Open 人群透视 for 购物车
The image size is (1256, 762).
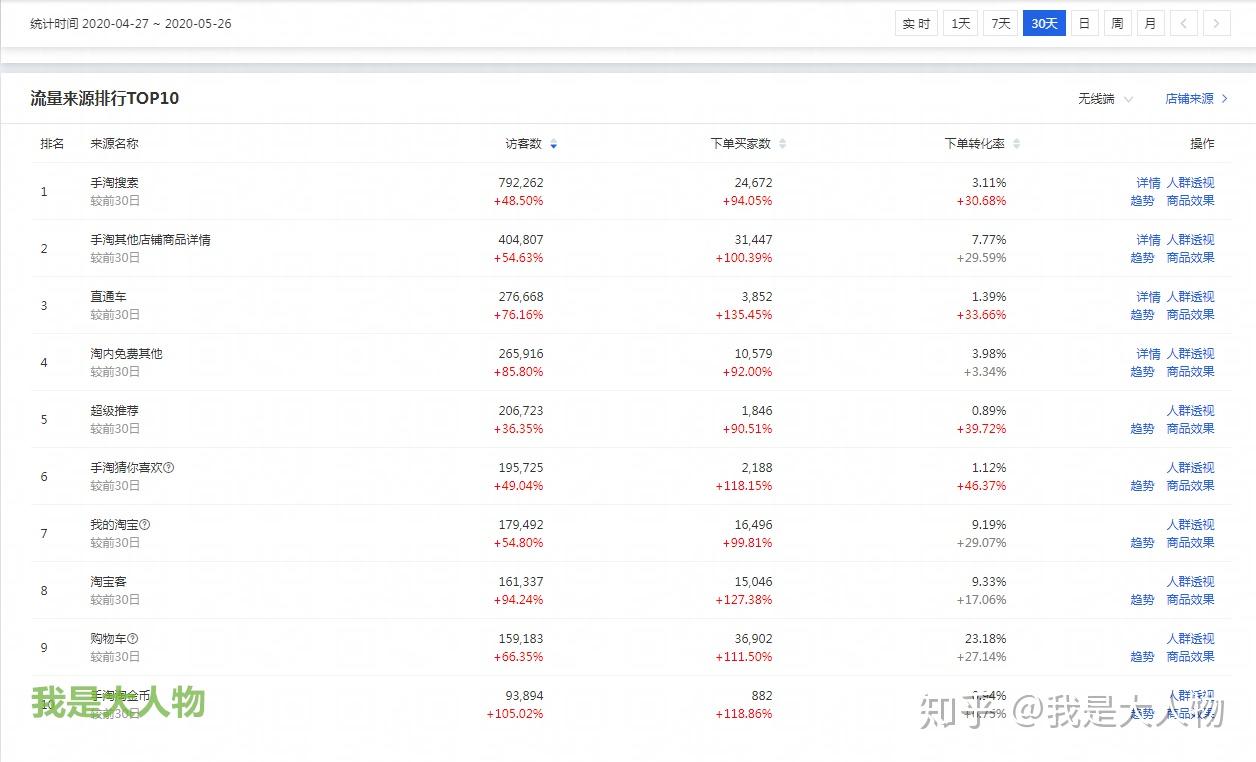[x=1190, y=639]
